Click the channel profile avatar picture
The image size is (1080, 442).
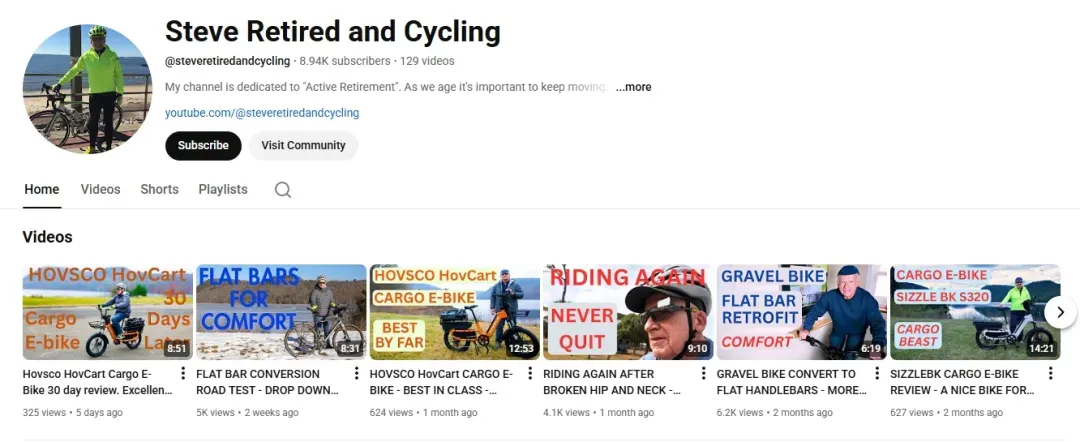[x=87, y=89]
